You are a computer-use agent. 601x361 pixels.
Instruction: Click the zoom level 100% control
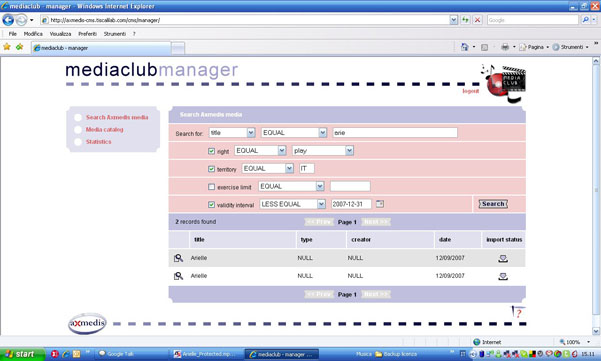pos(575,342)
